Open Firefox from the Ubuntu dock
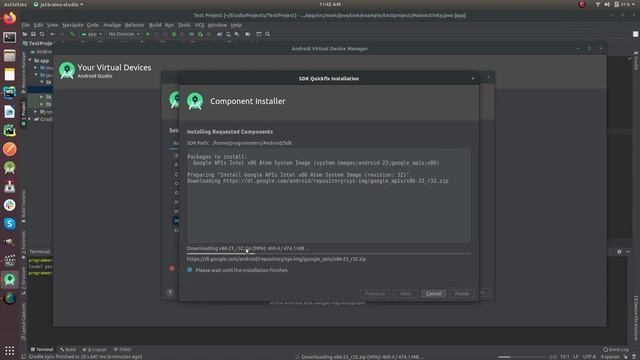640x360 pixels. pos(9,18)
